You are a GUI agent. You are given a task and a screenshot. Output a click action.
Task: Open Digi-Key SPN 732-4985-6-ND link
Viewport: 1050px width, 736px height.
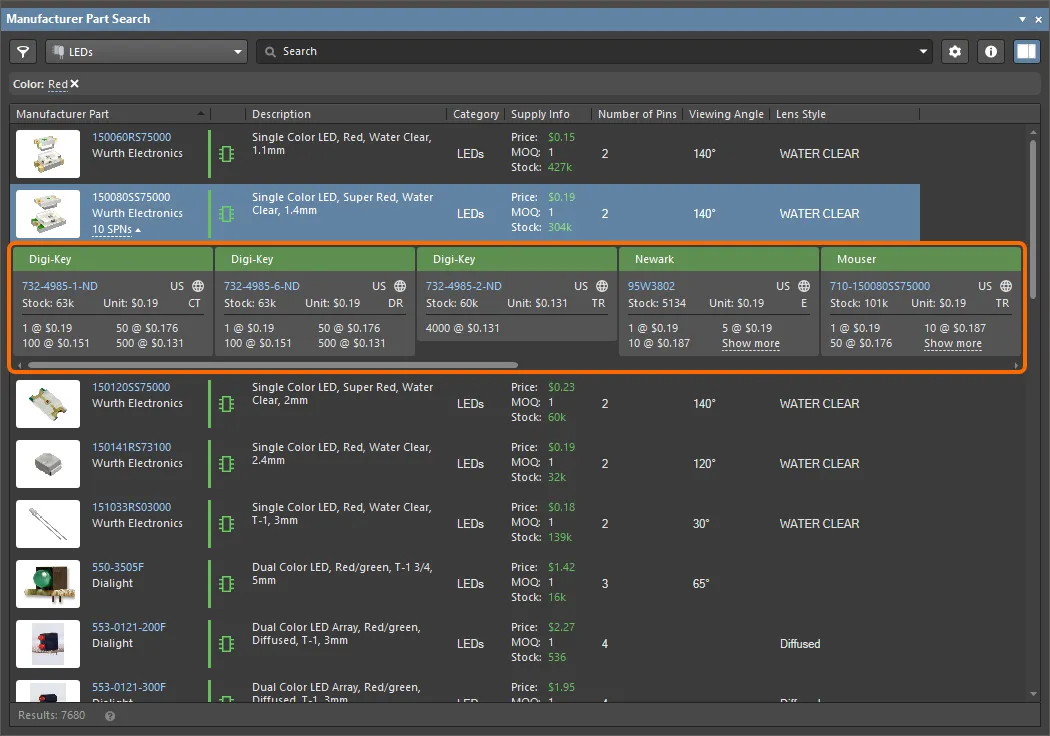[x=262, y=287]
